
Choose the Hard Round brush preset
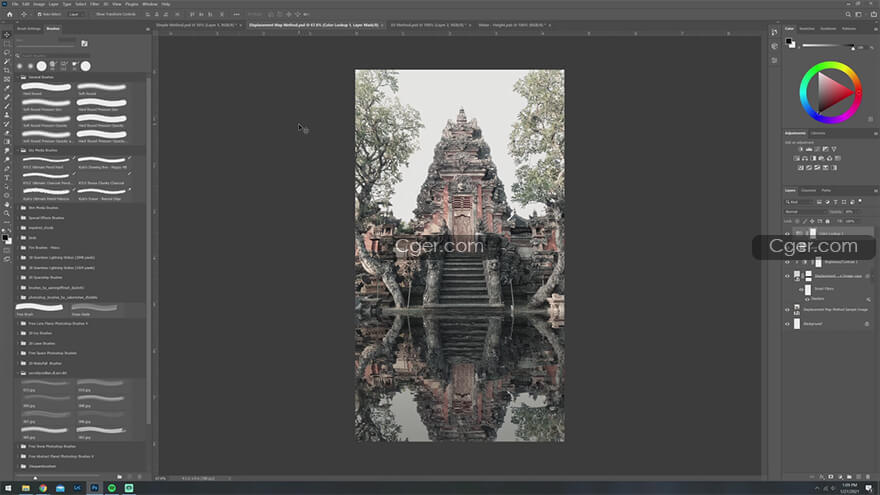46,88
